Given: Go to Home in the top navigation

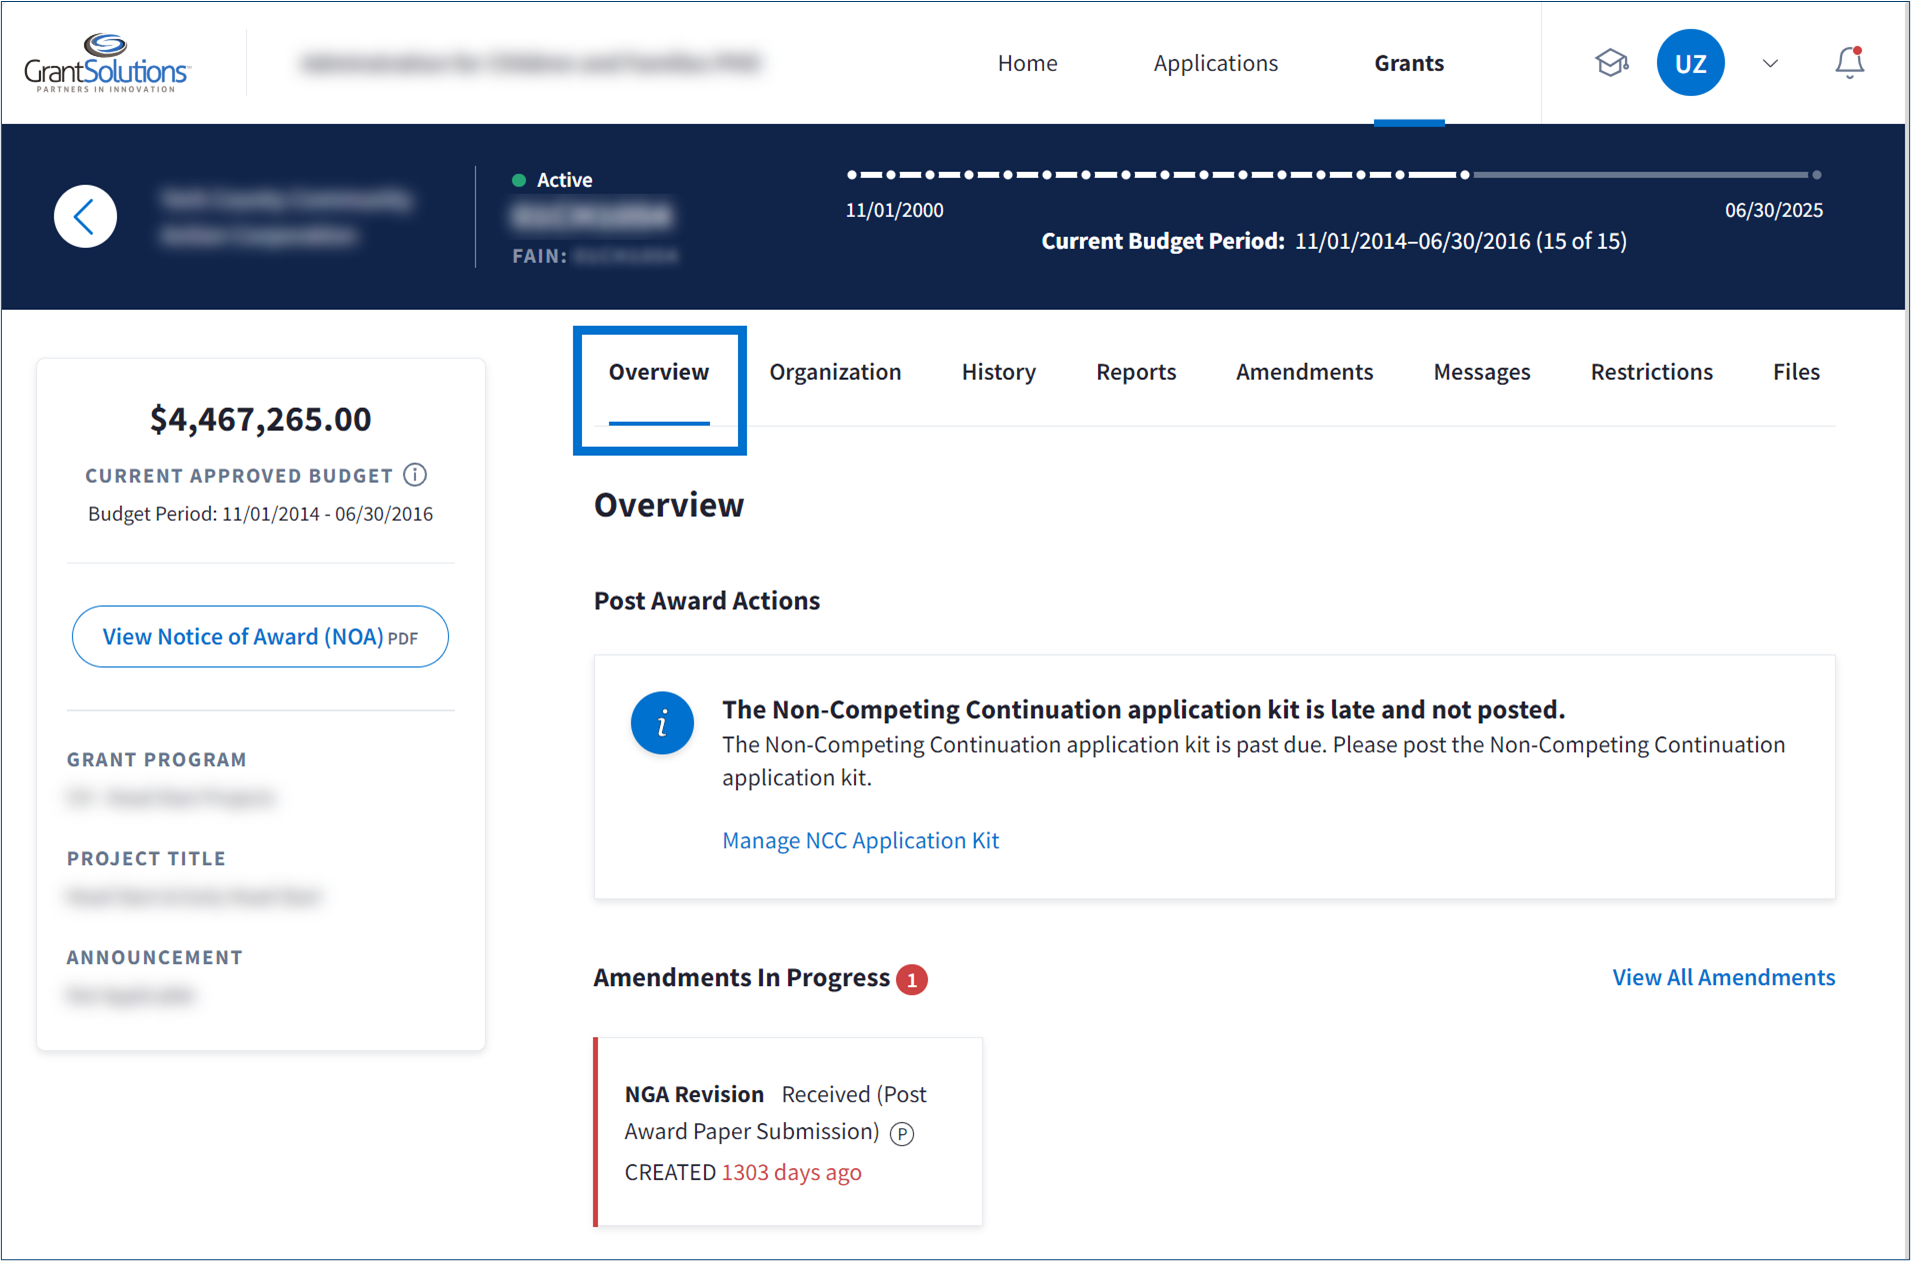Looking at the screenshot, I should (1027, 63).
